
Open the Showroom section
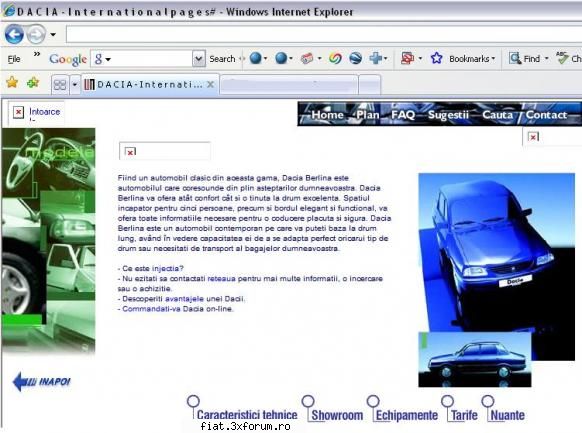point(337,415)
